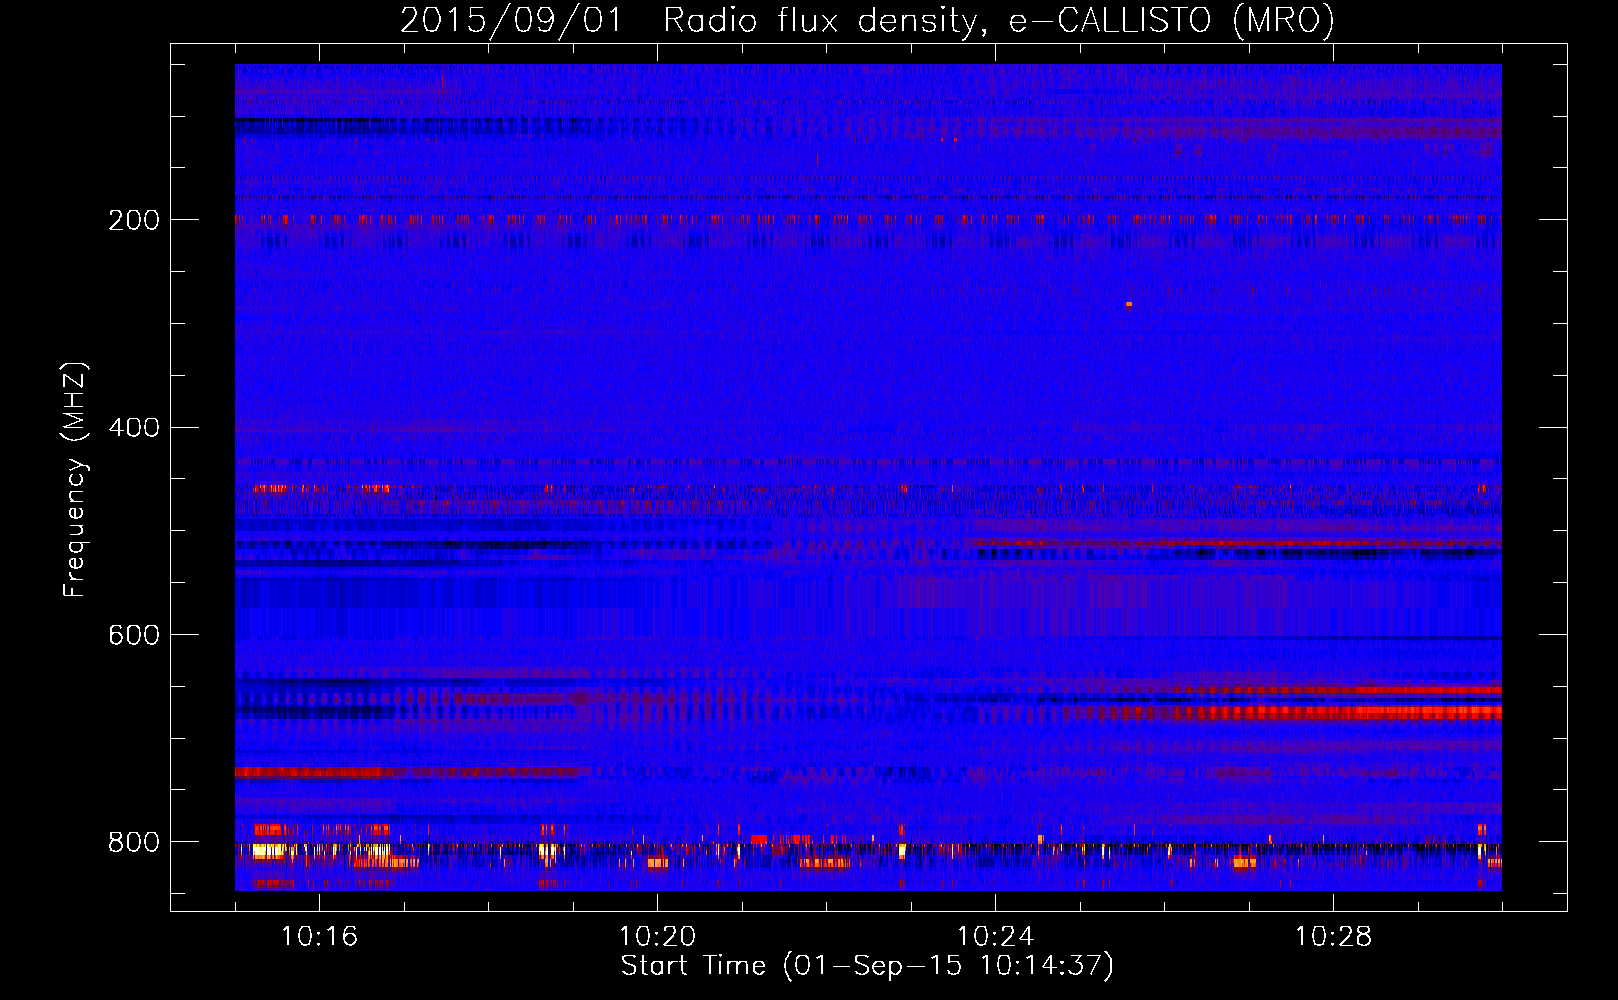Click the 10:20 time tick label
This screenshot has height=1000, width=1618.
click(657, 936)
